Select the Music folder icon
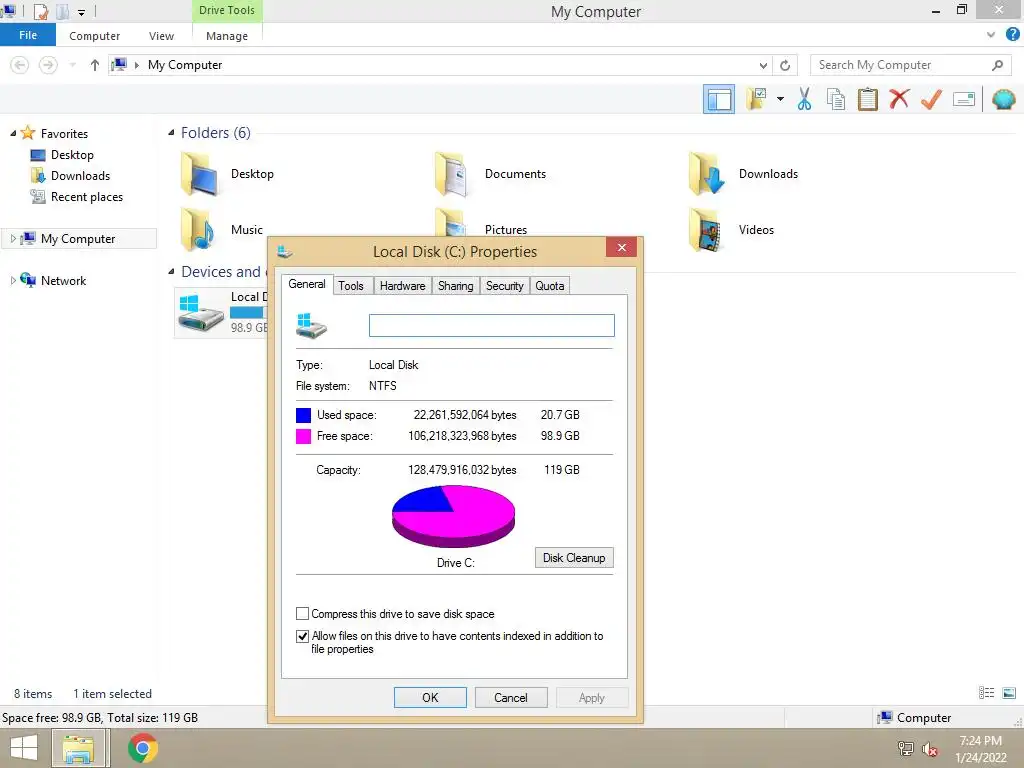This screenshot has height=768, width=1024. click(198, 229)
